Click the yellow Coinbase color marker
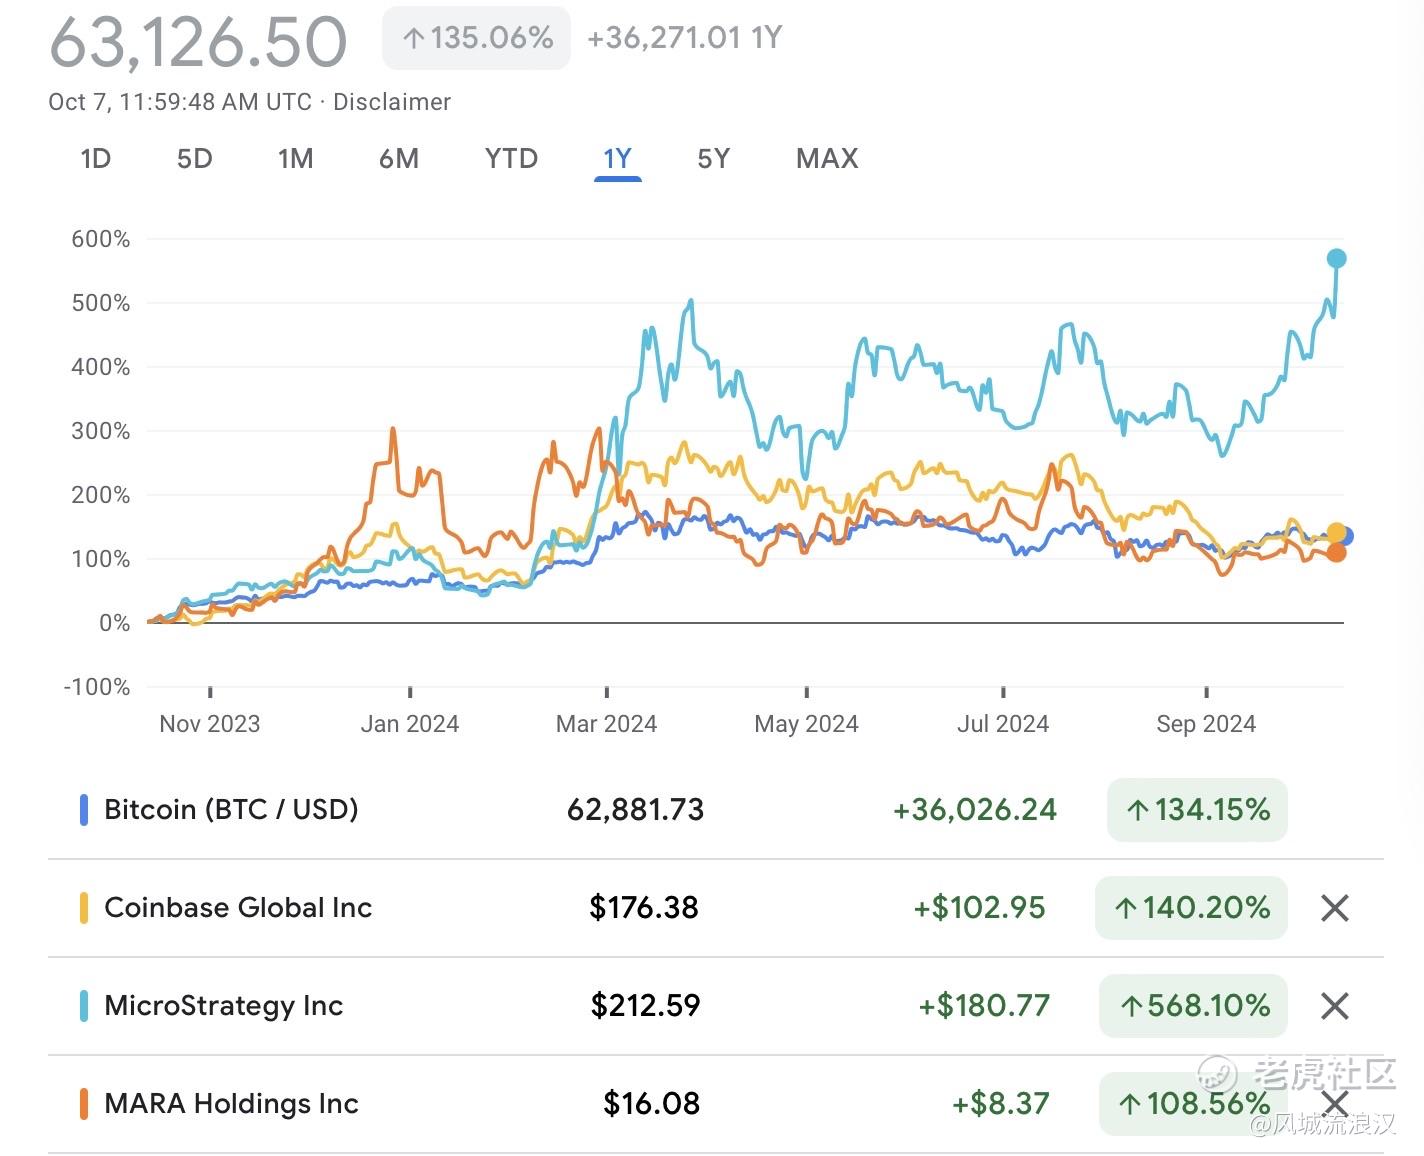 [84, 908]
